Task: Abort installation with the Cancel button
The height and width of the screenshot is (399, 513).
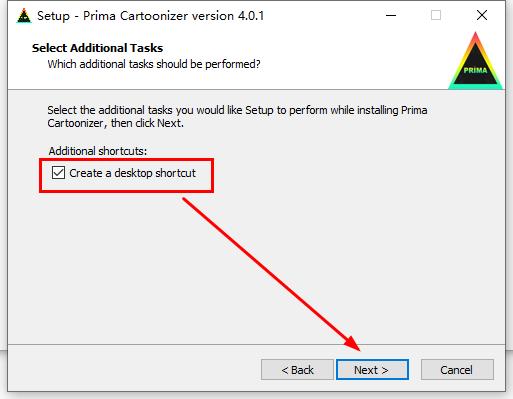Action: [x=457, y=370]
